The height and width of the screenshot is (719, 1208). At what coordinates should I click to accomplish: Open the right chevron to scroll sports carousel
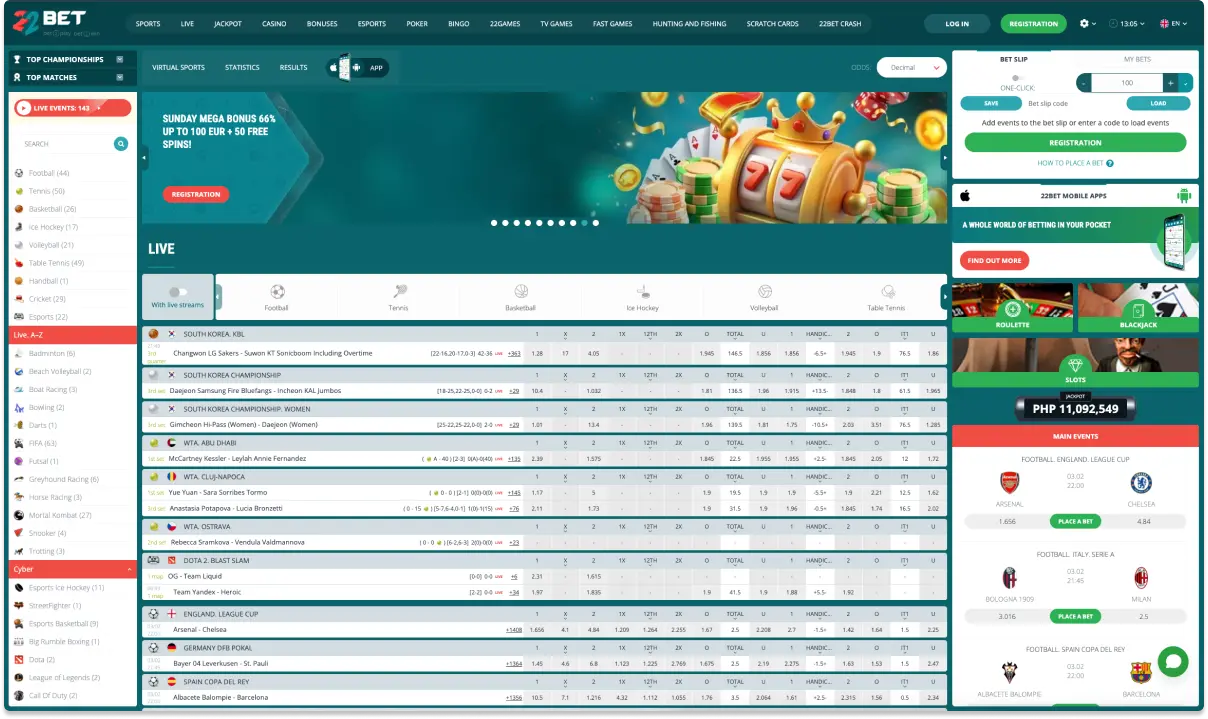[945, 296]
